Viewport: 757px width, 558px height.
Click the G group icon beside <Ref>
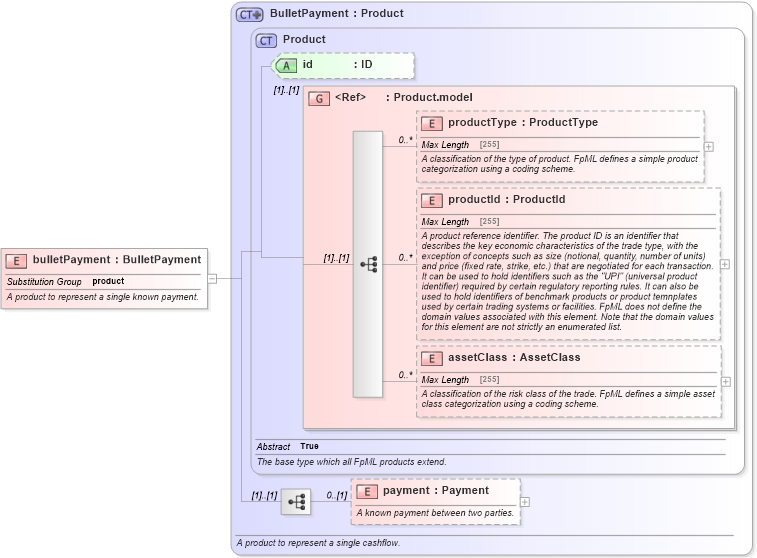pyautogui.click(x=319, y=99)
